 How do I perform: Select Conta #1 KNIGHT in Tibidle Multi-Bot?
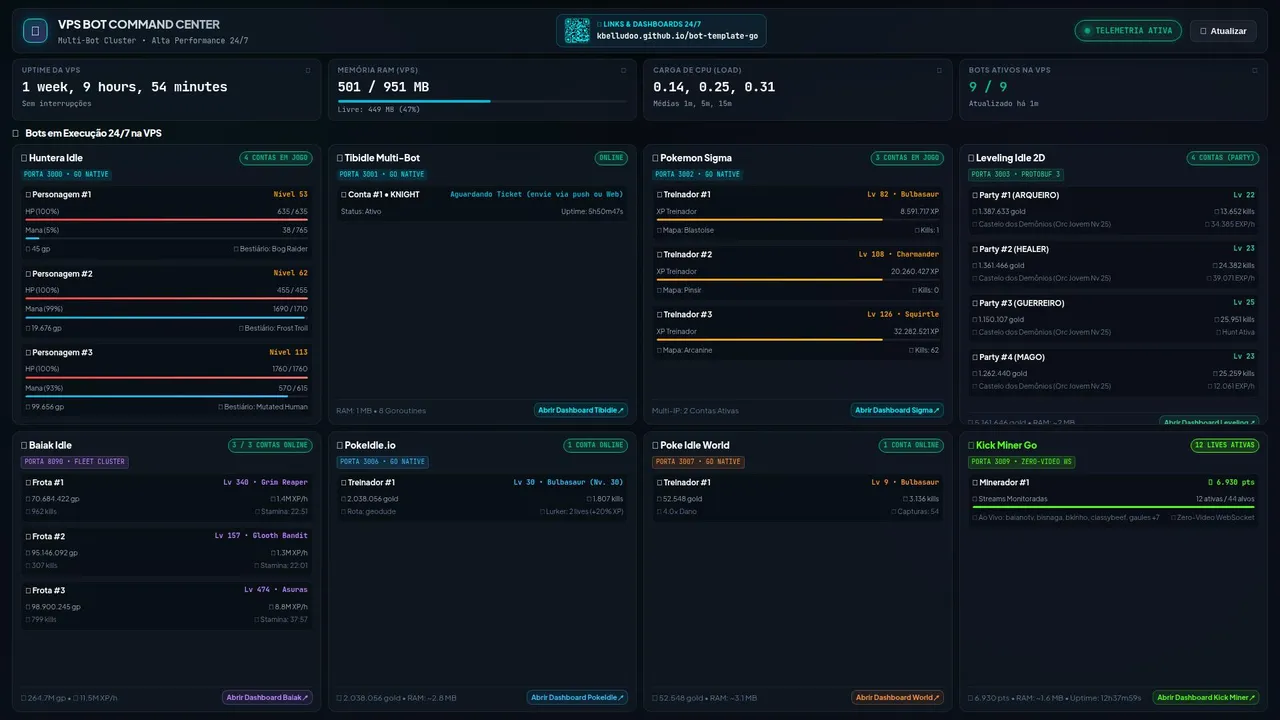[483, 203]
